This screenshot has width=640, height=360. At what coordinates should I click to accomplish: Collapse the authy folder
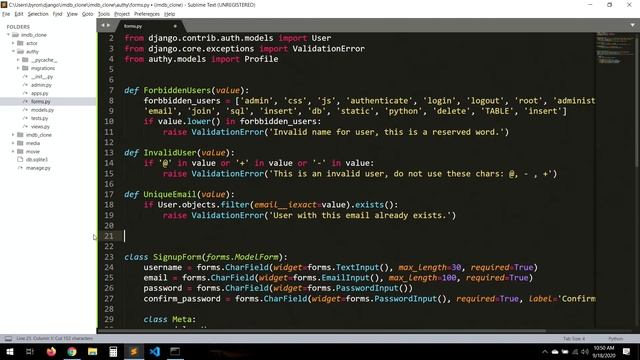(13, 51)
